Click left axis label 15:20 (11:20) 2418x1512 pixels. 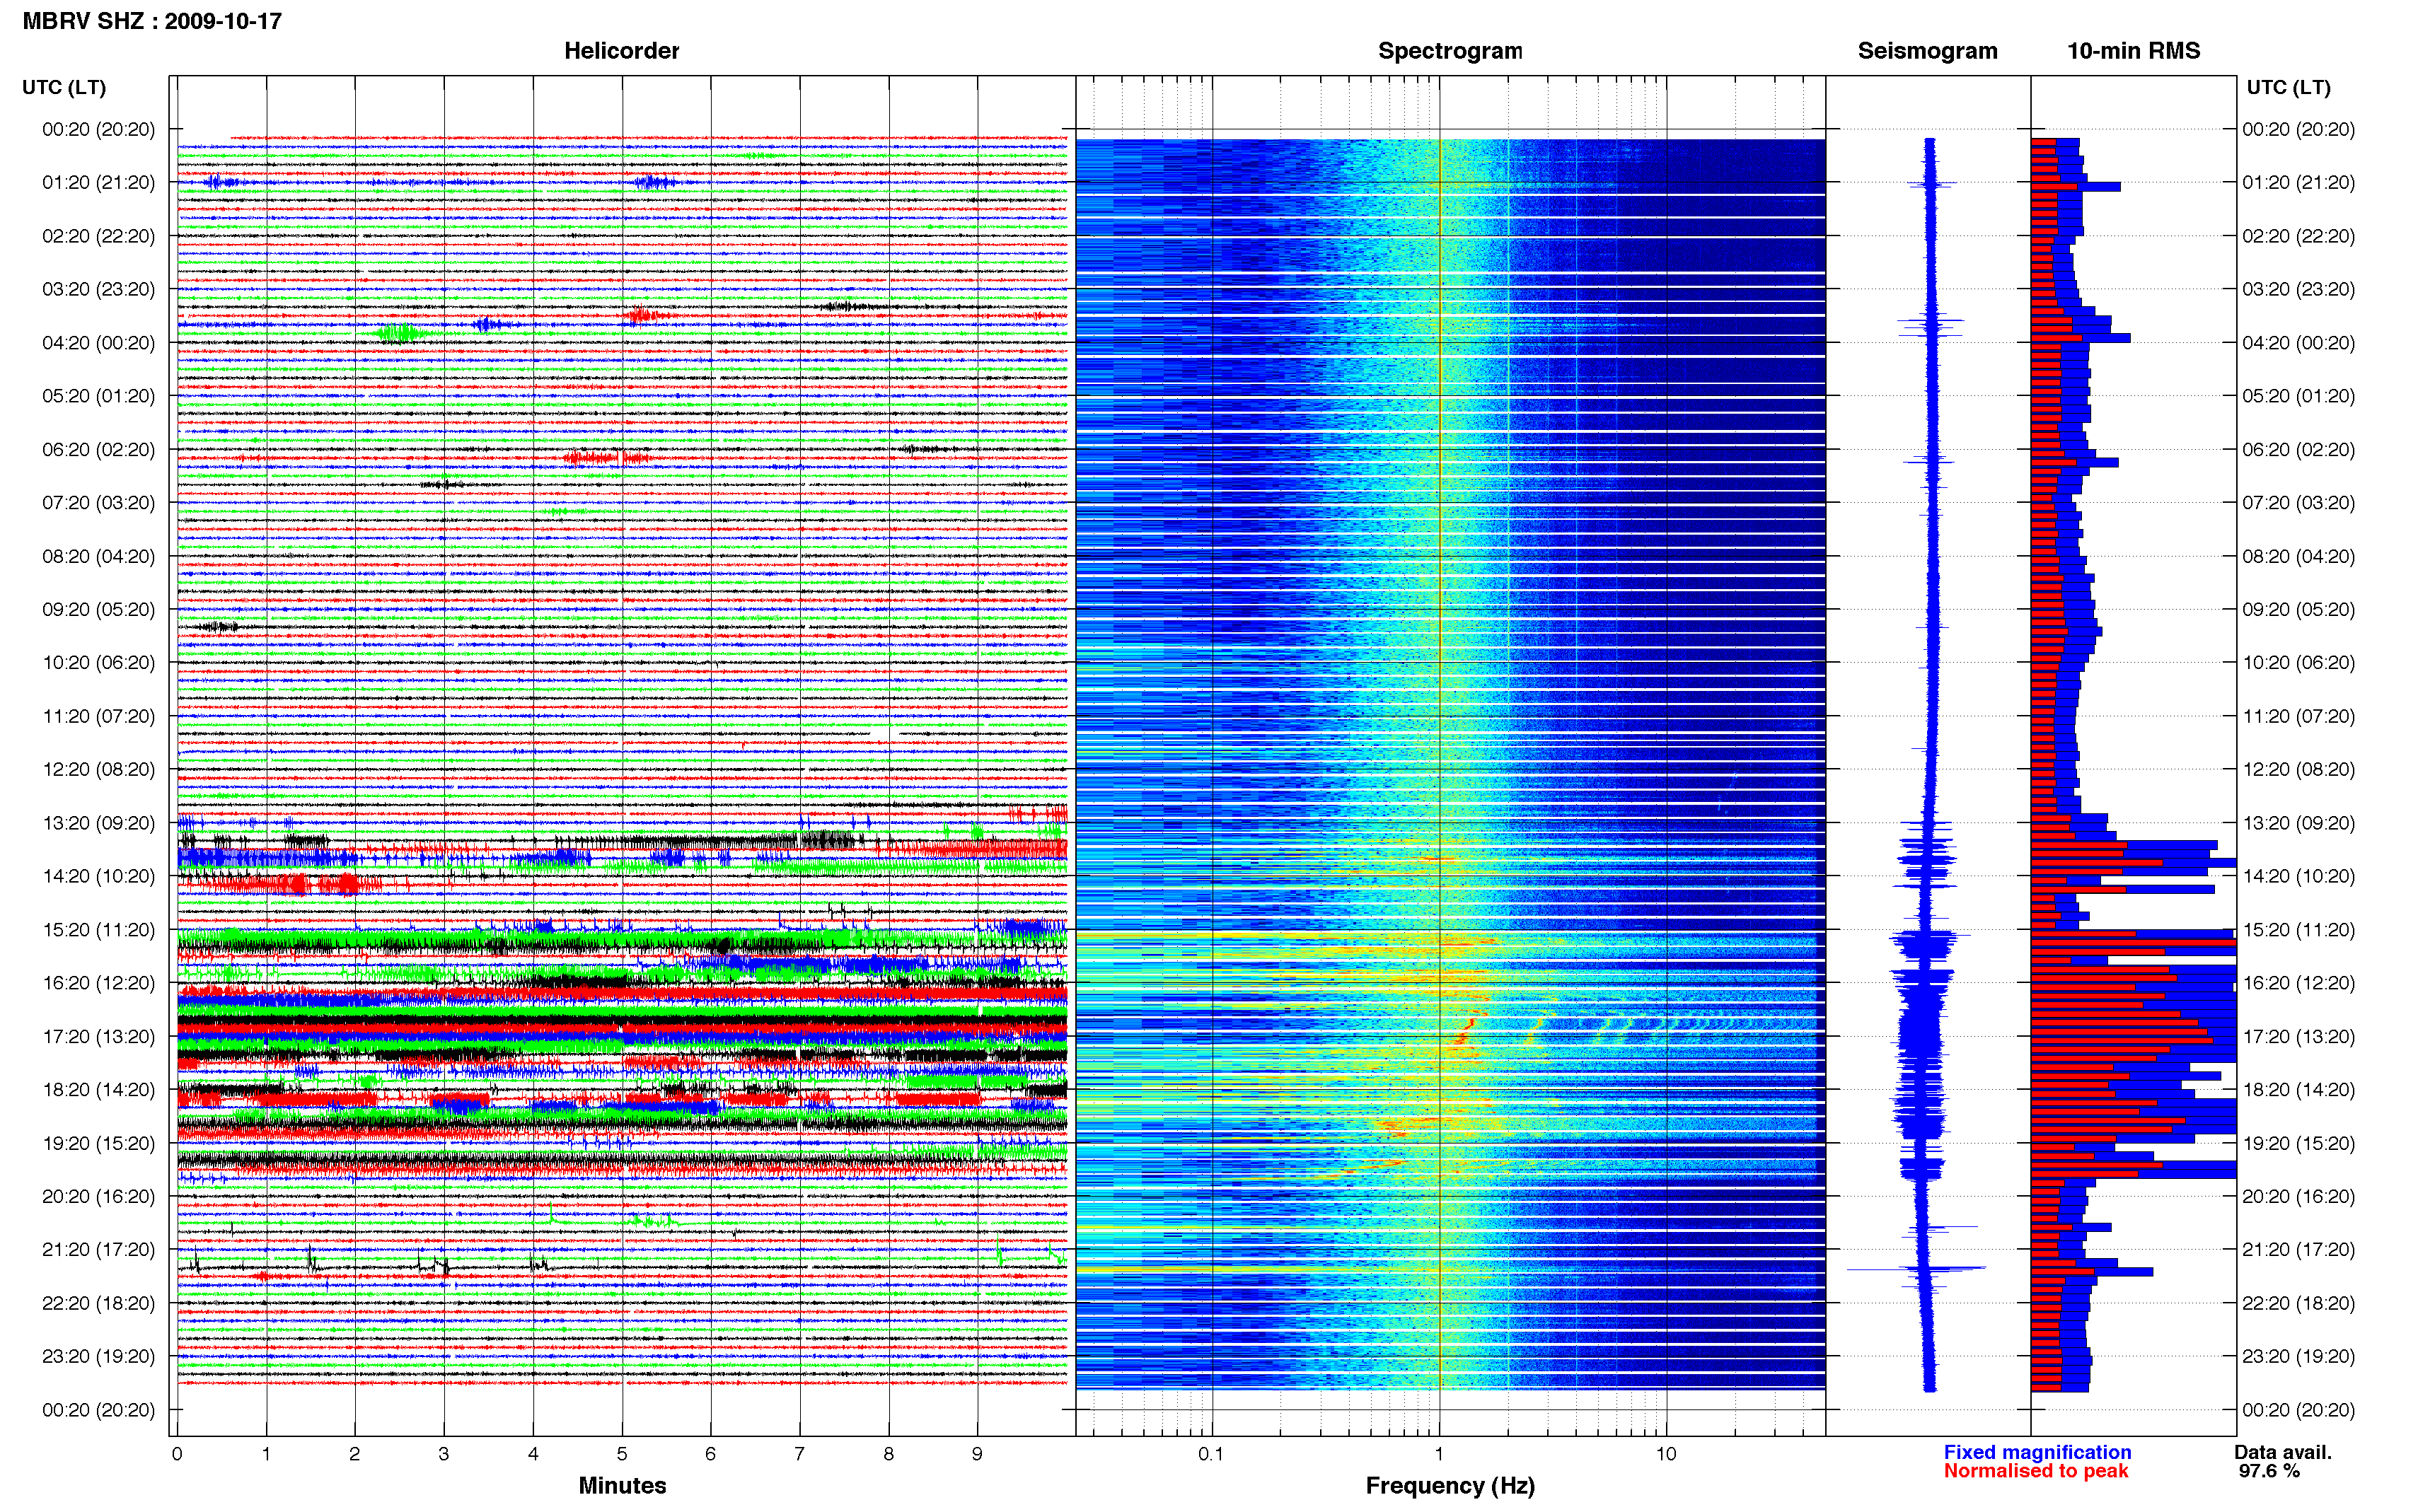(x=99, y=929)
